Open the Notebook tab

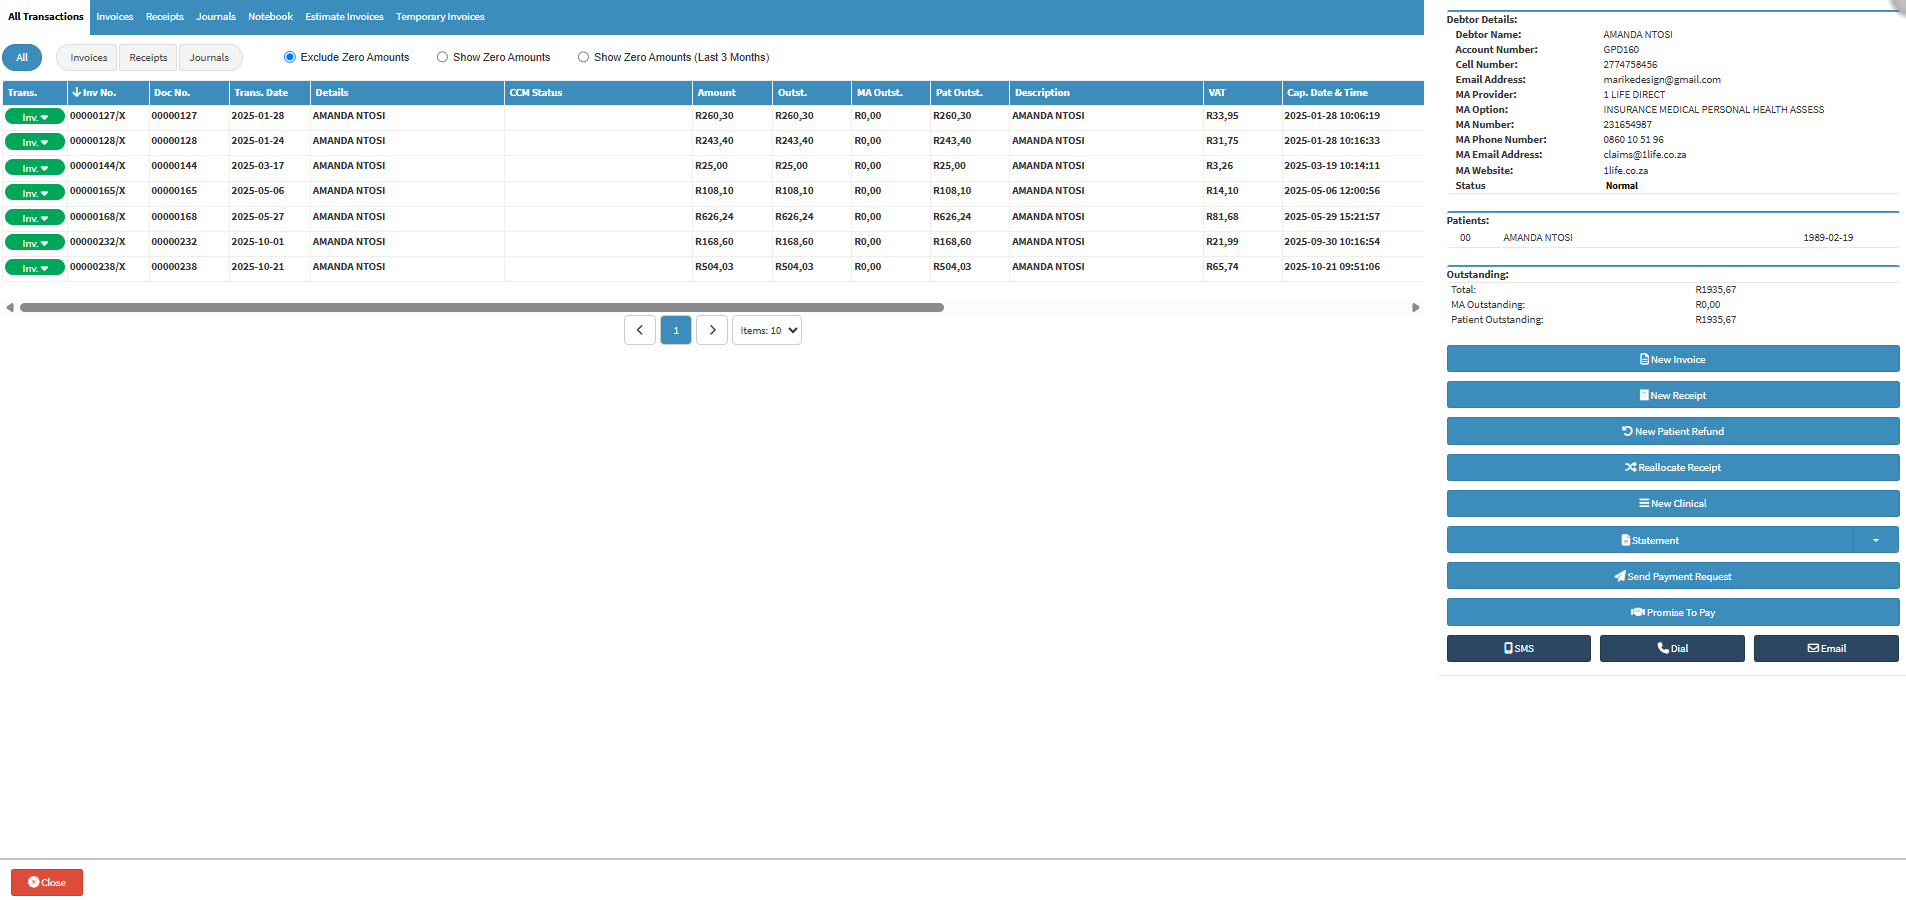click(270, 17)
